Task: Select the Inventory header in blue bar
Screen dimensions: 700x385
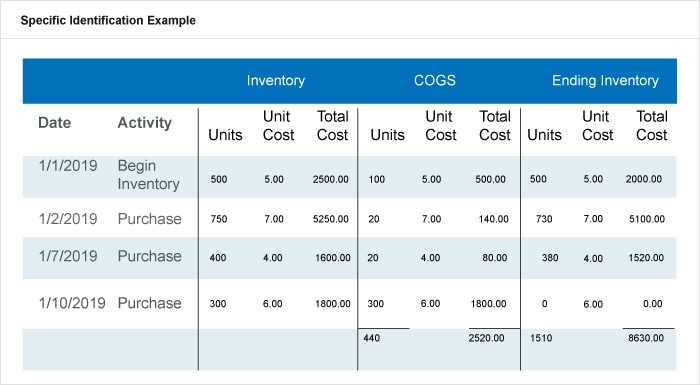Action: 276,80
